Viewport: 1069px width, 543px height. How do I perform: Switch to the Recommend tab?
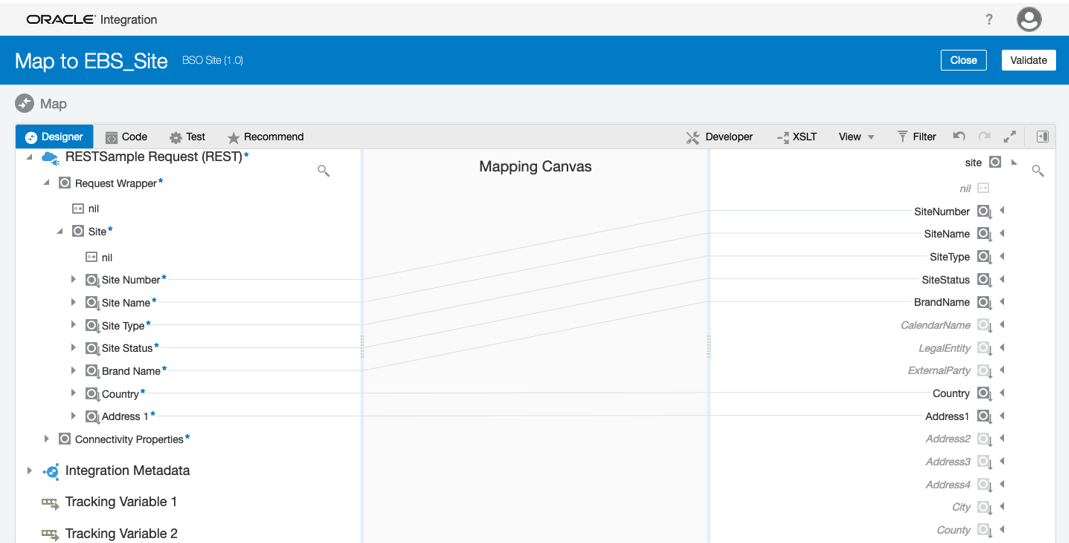pyautogui.click(x=266, y=136)
